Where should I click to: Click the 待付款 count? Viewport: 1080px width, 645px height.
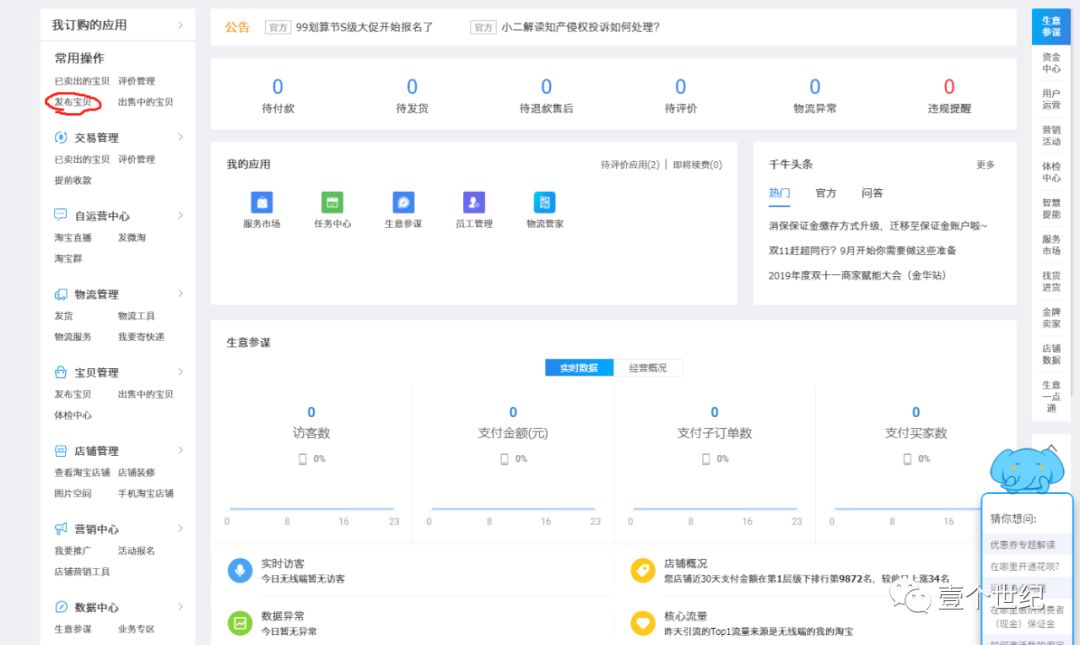click(277, 88)
